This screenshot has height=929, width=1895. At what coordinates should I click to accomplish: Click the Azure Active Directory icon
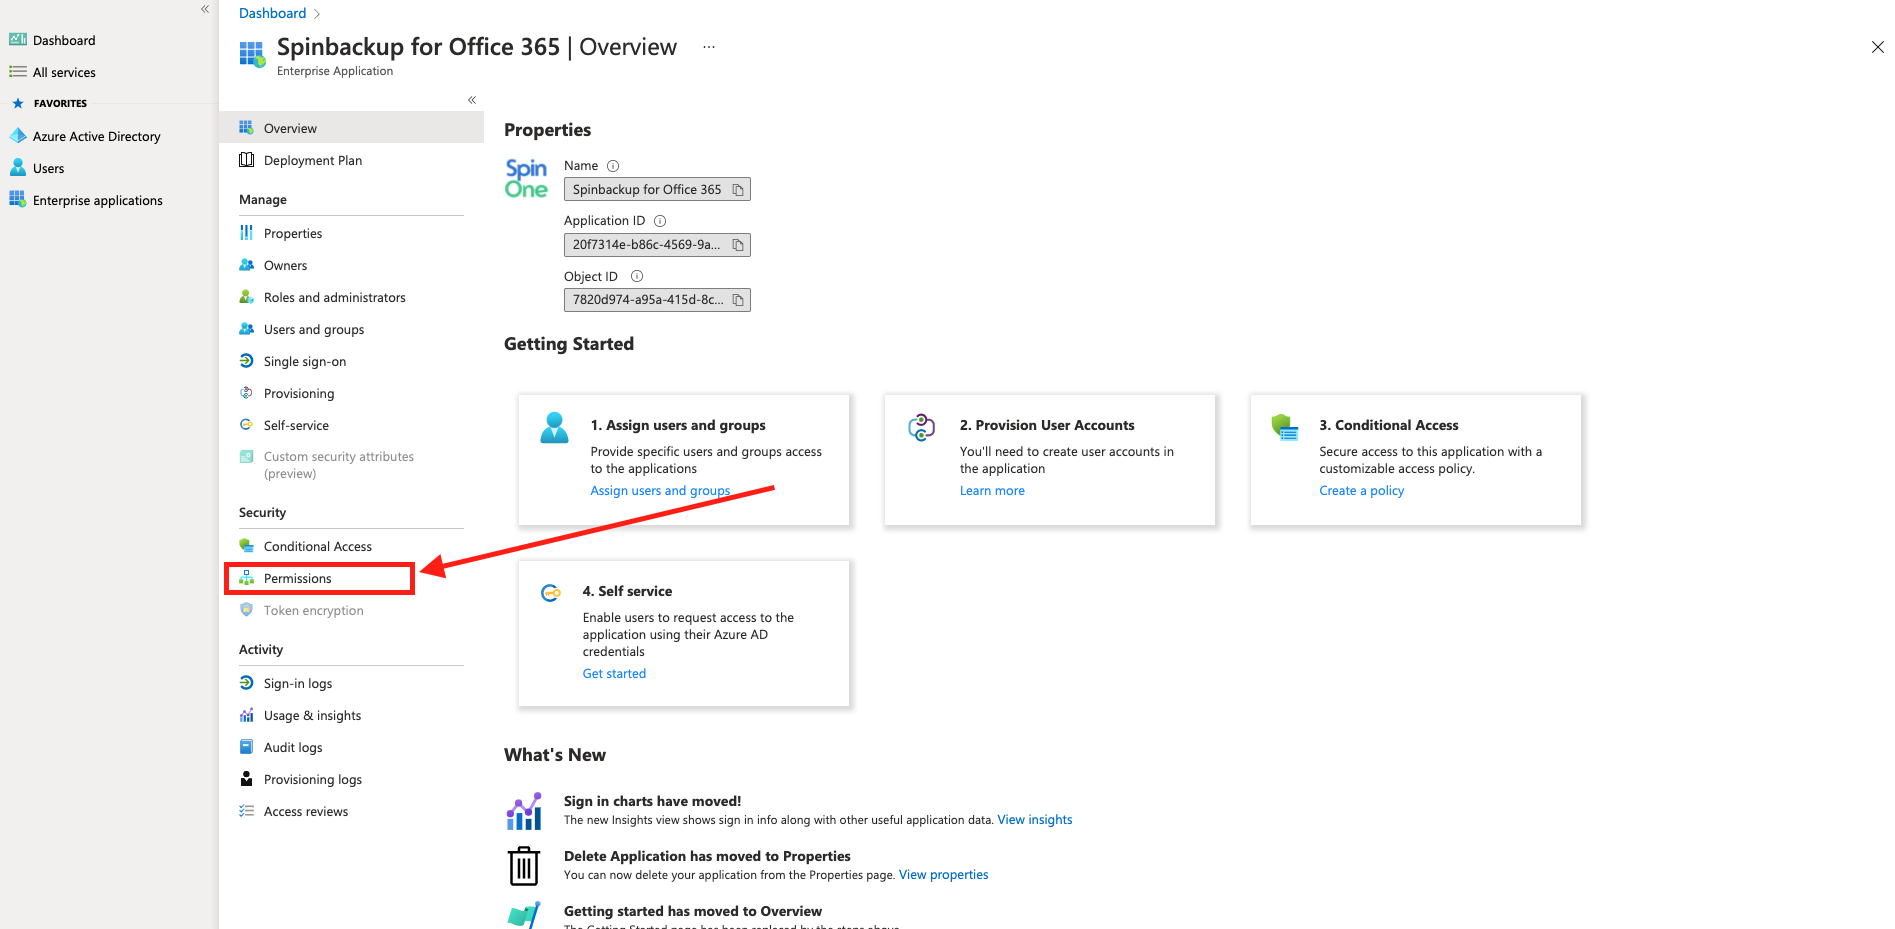18,136
